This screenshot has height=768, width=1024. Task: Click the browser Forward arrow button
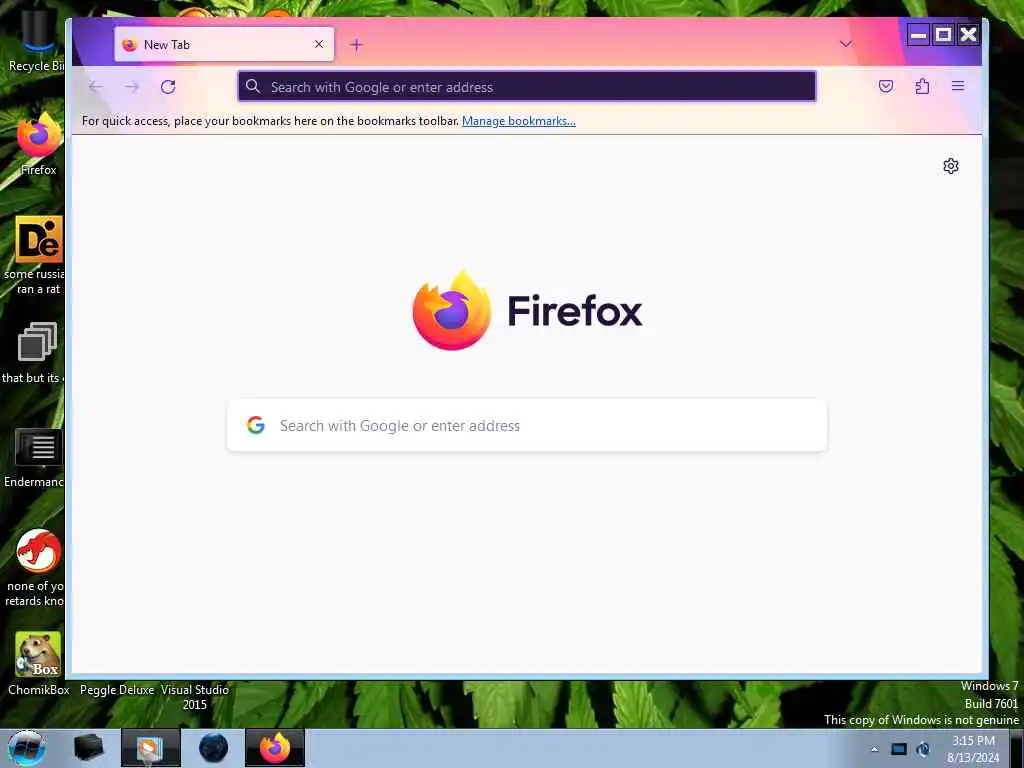(x=132, y=87)
